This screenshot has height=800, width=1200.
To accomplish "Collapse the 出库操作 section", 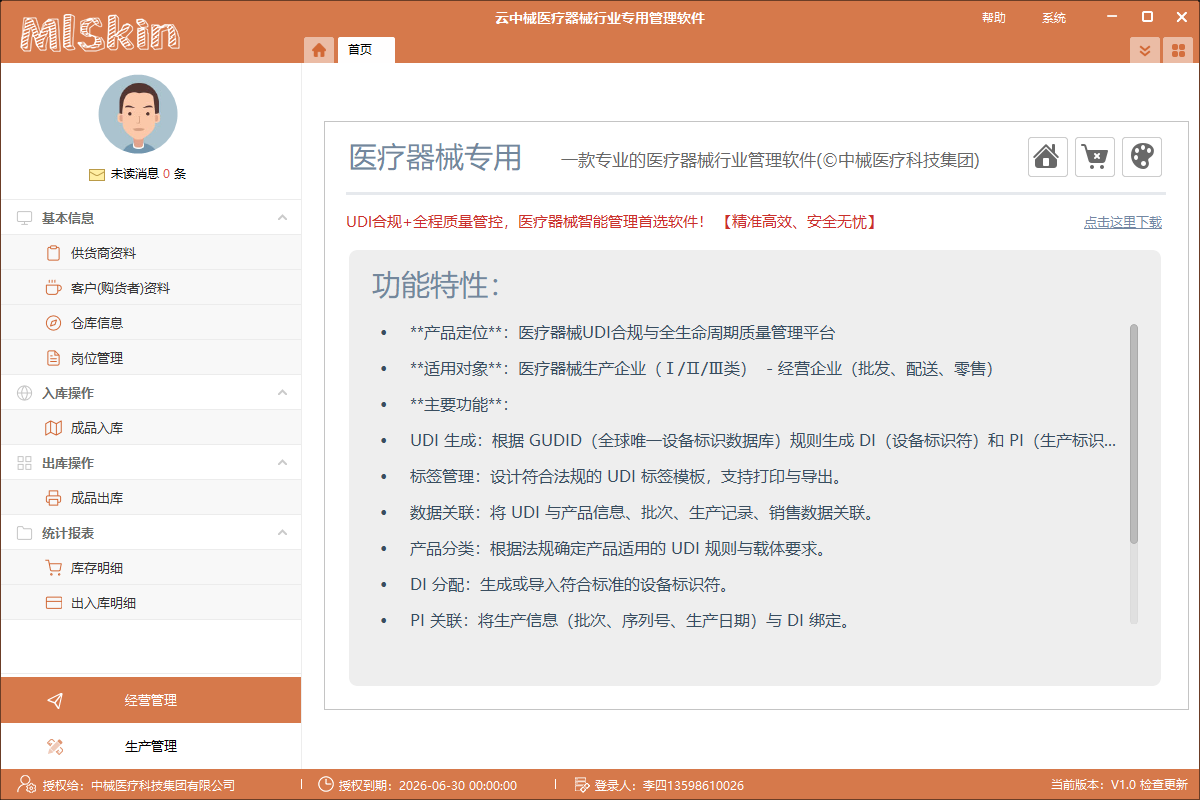I will pos(282,463).
